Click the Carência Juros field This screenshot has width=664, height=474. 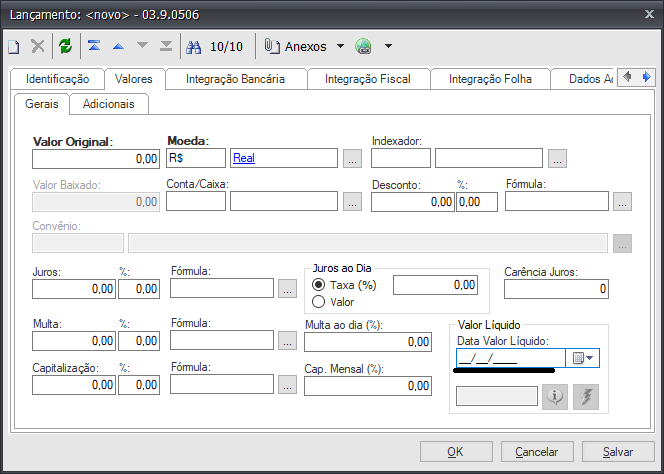(556, 289)
